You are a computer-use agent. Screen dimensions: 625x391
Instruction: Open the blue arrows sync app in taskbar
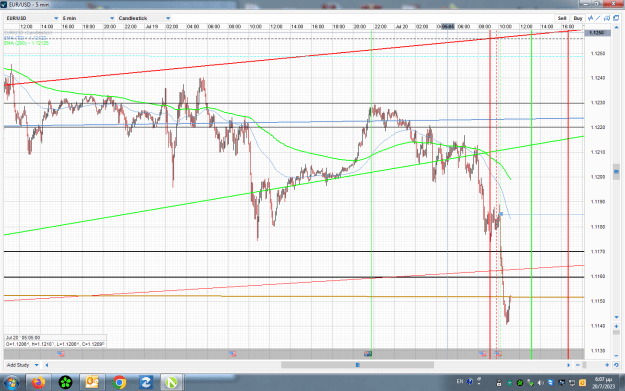tap(145, 383)
